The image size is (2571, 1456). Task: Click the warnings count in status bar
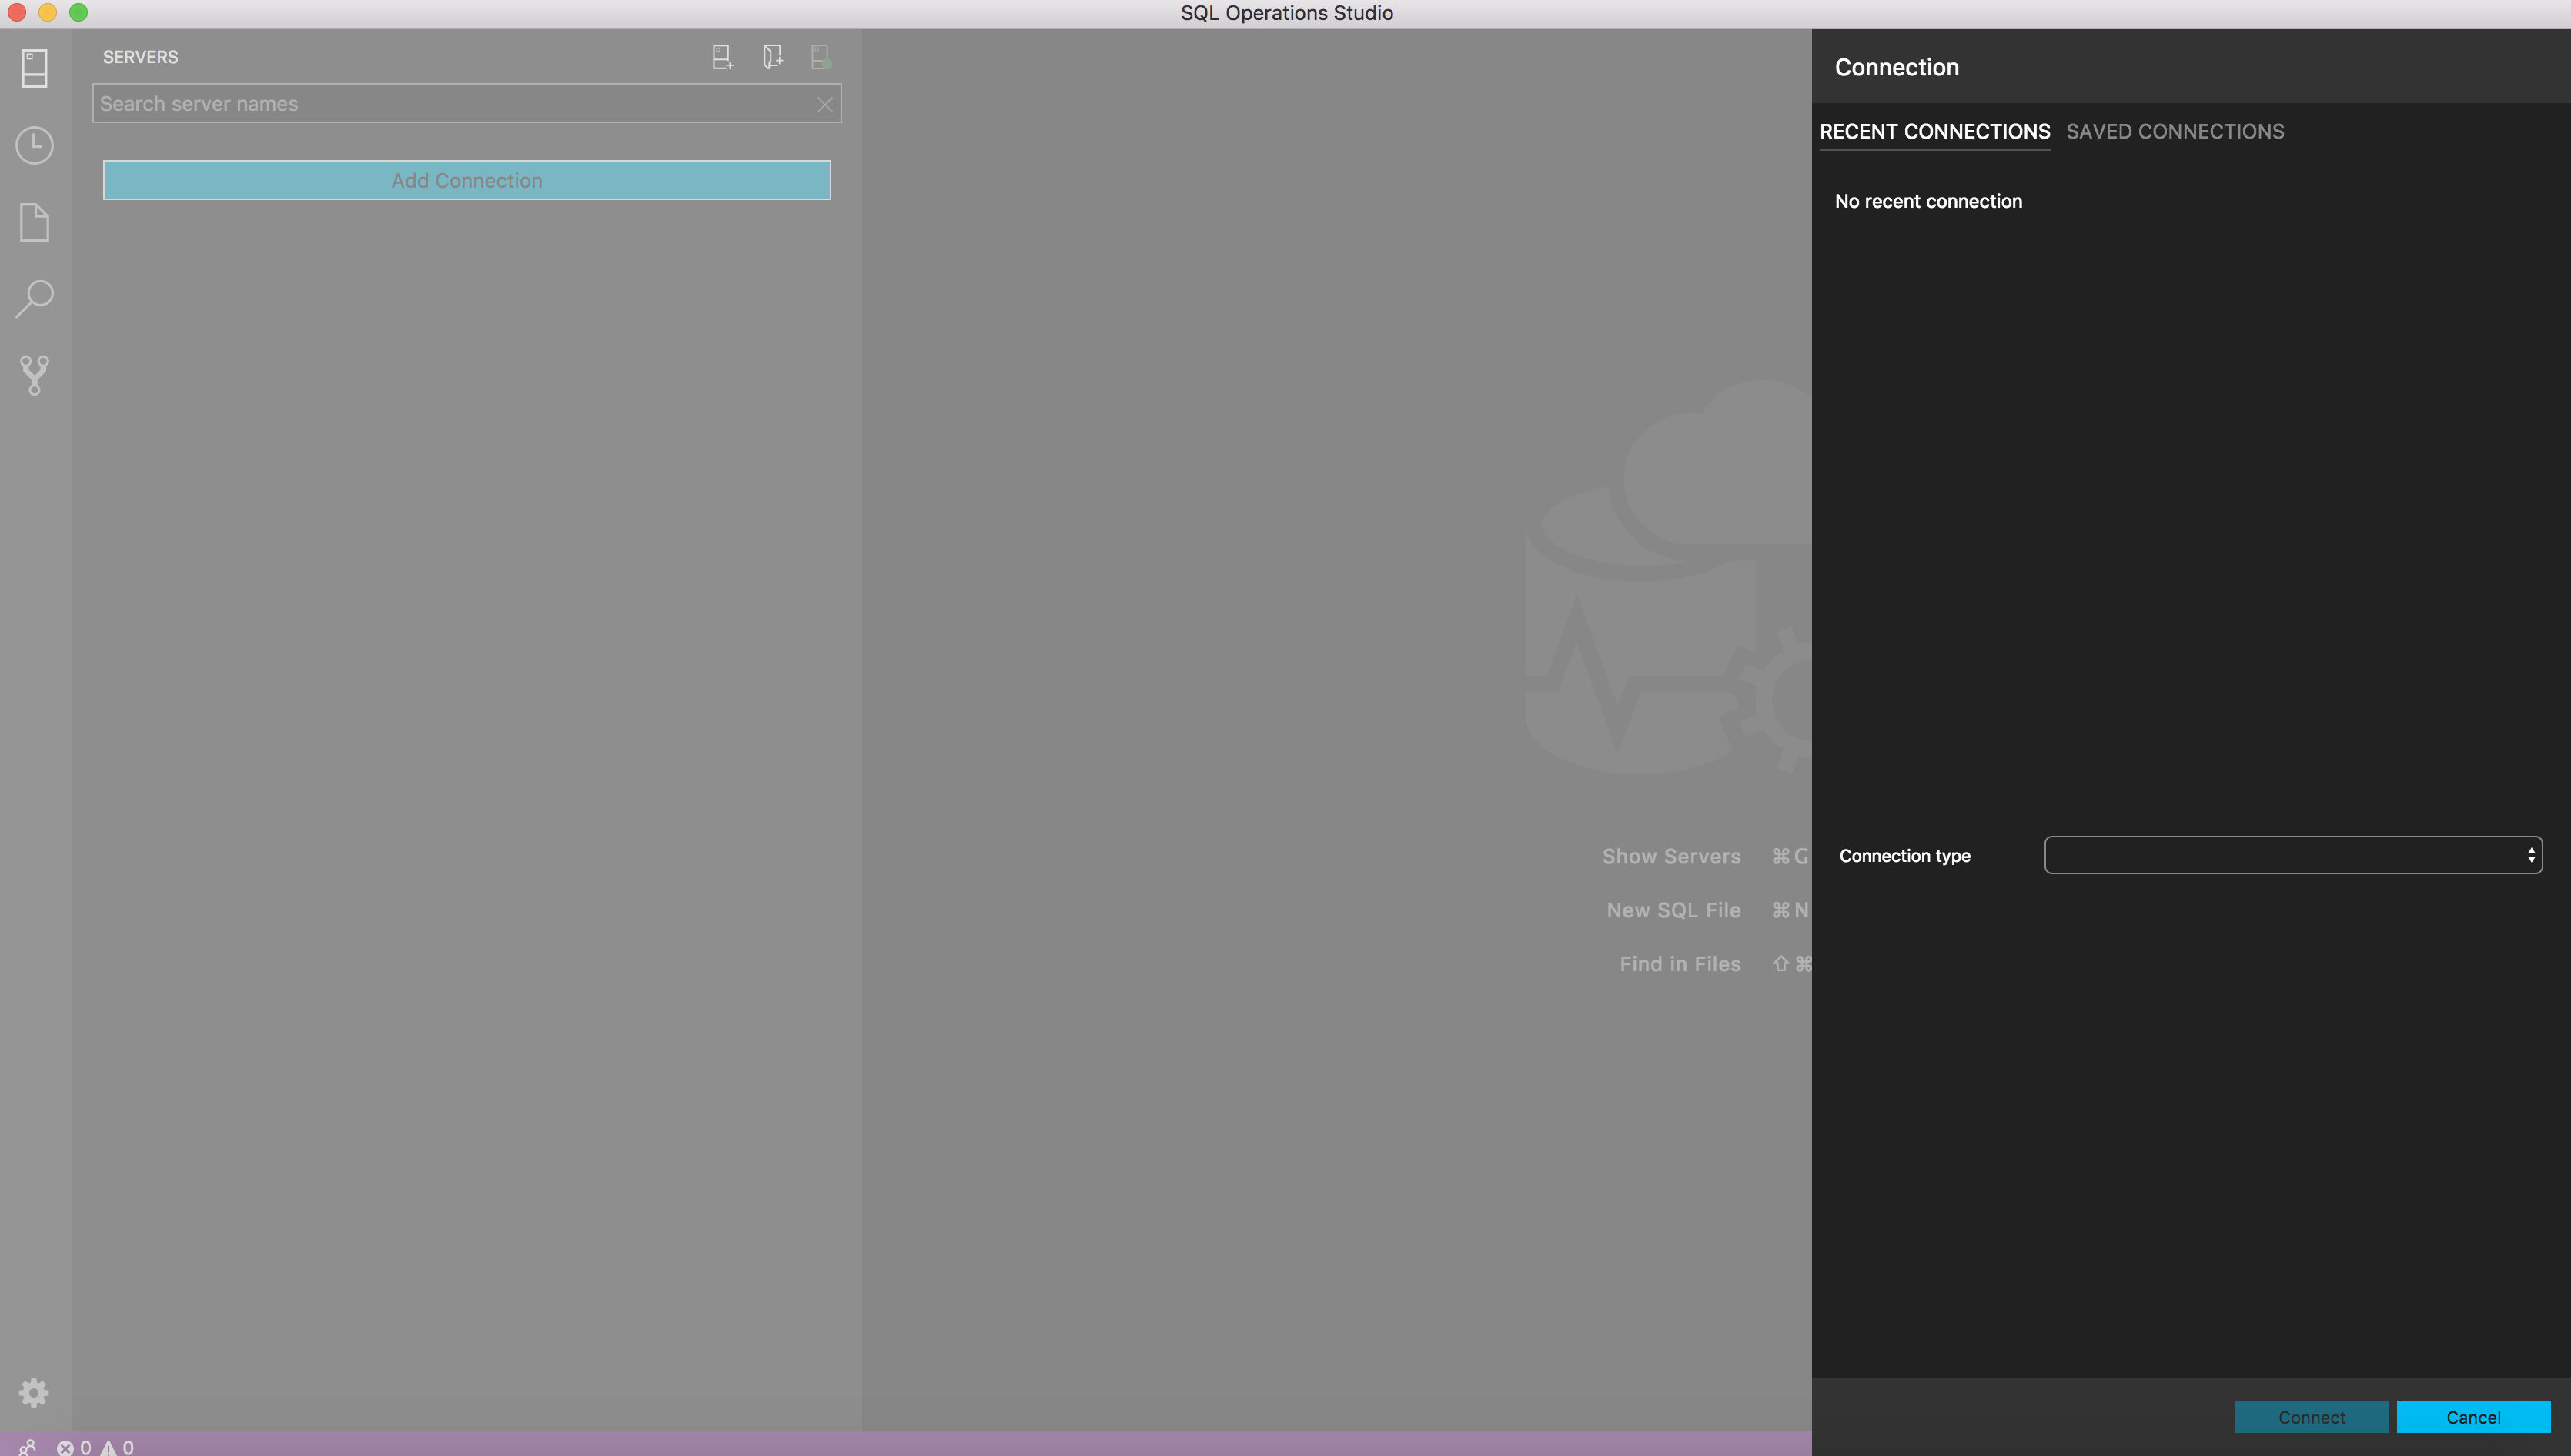(x=117, y=1447)
